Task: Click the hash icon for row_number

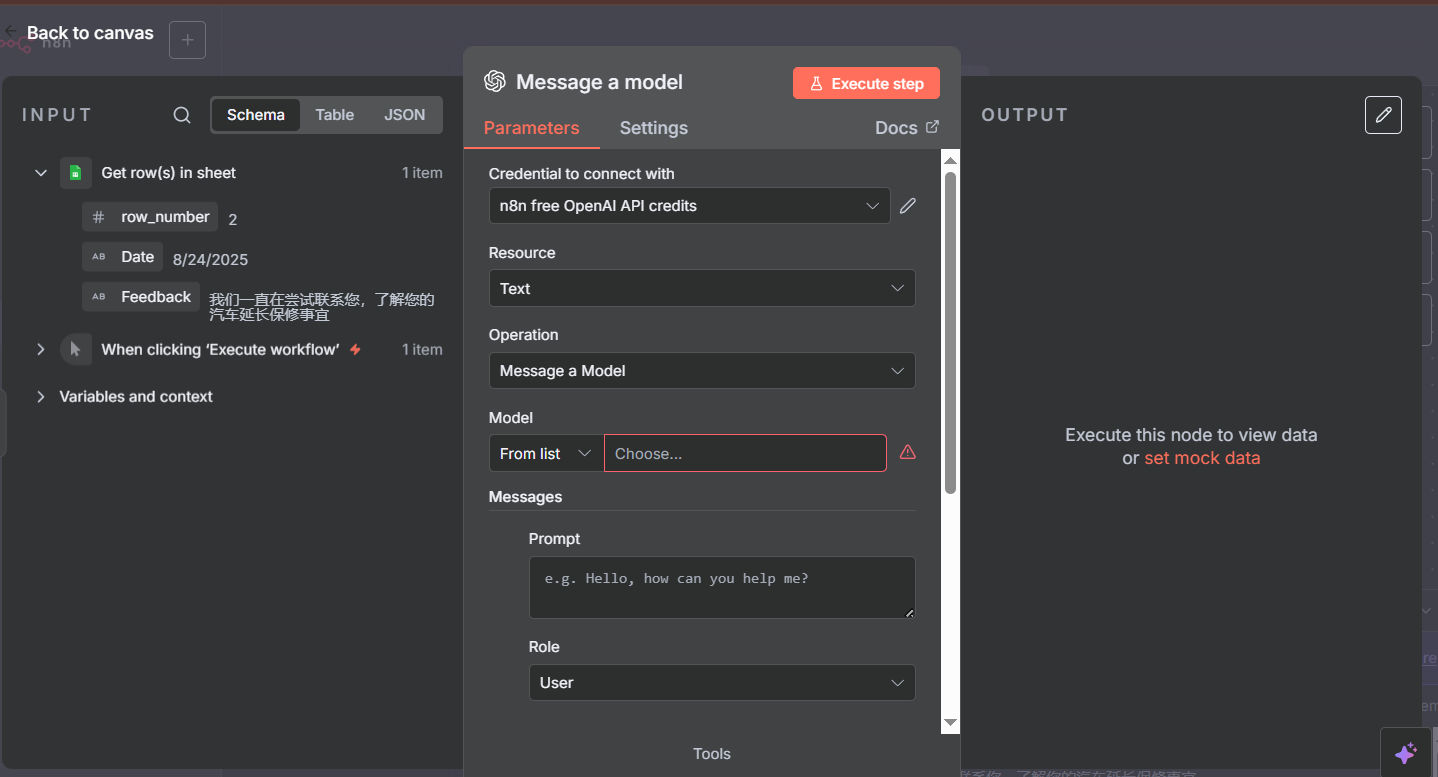Action: click(98, 217)
